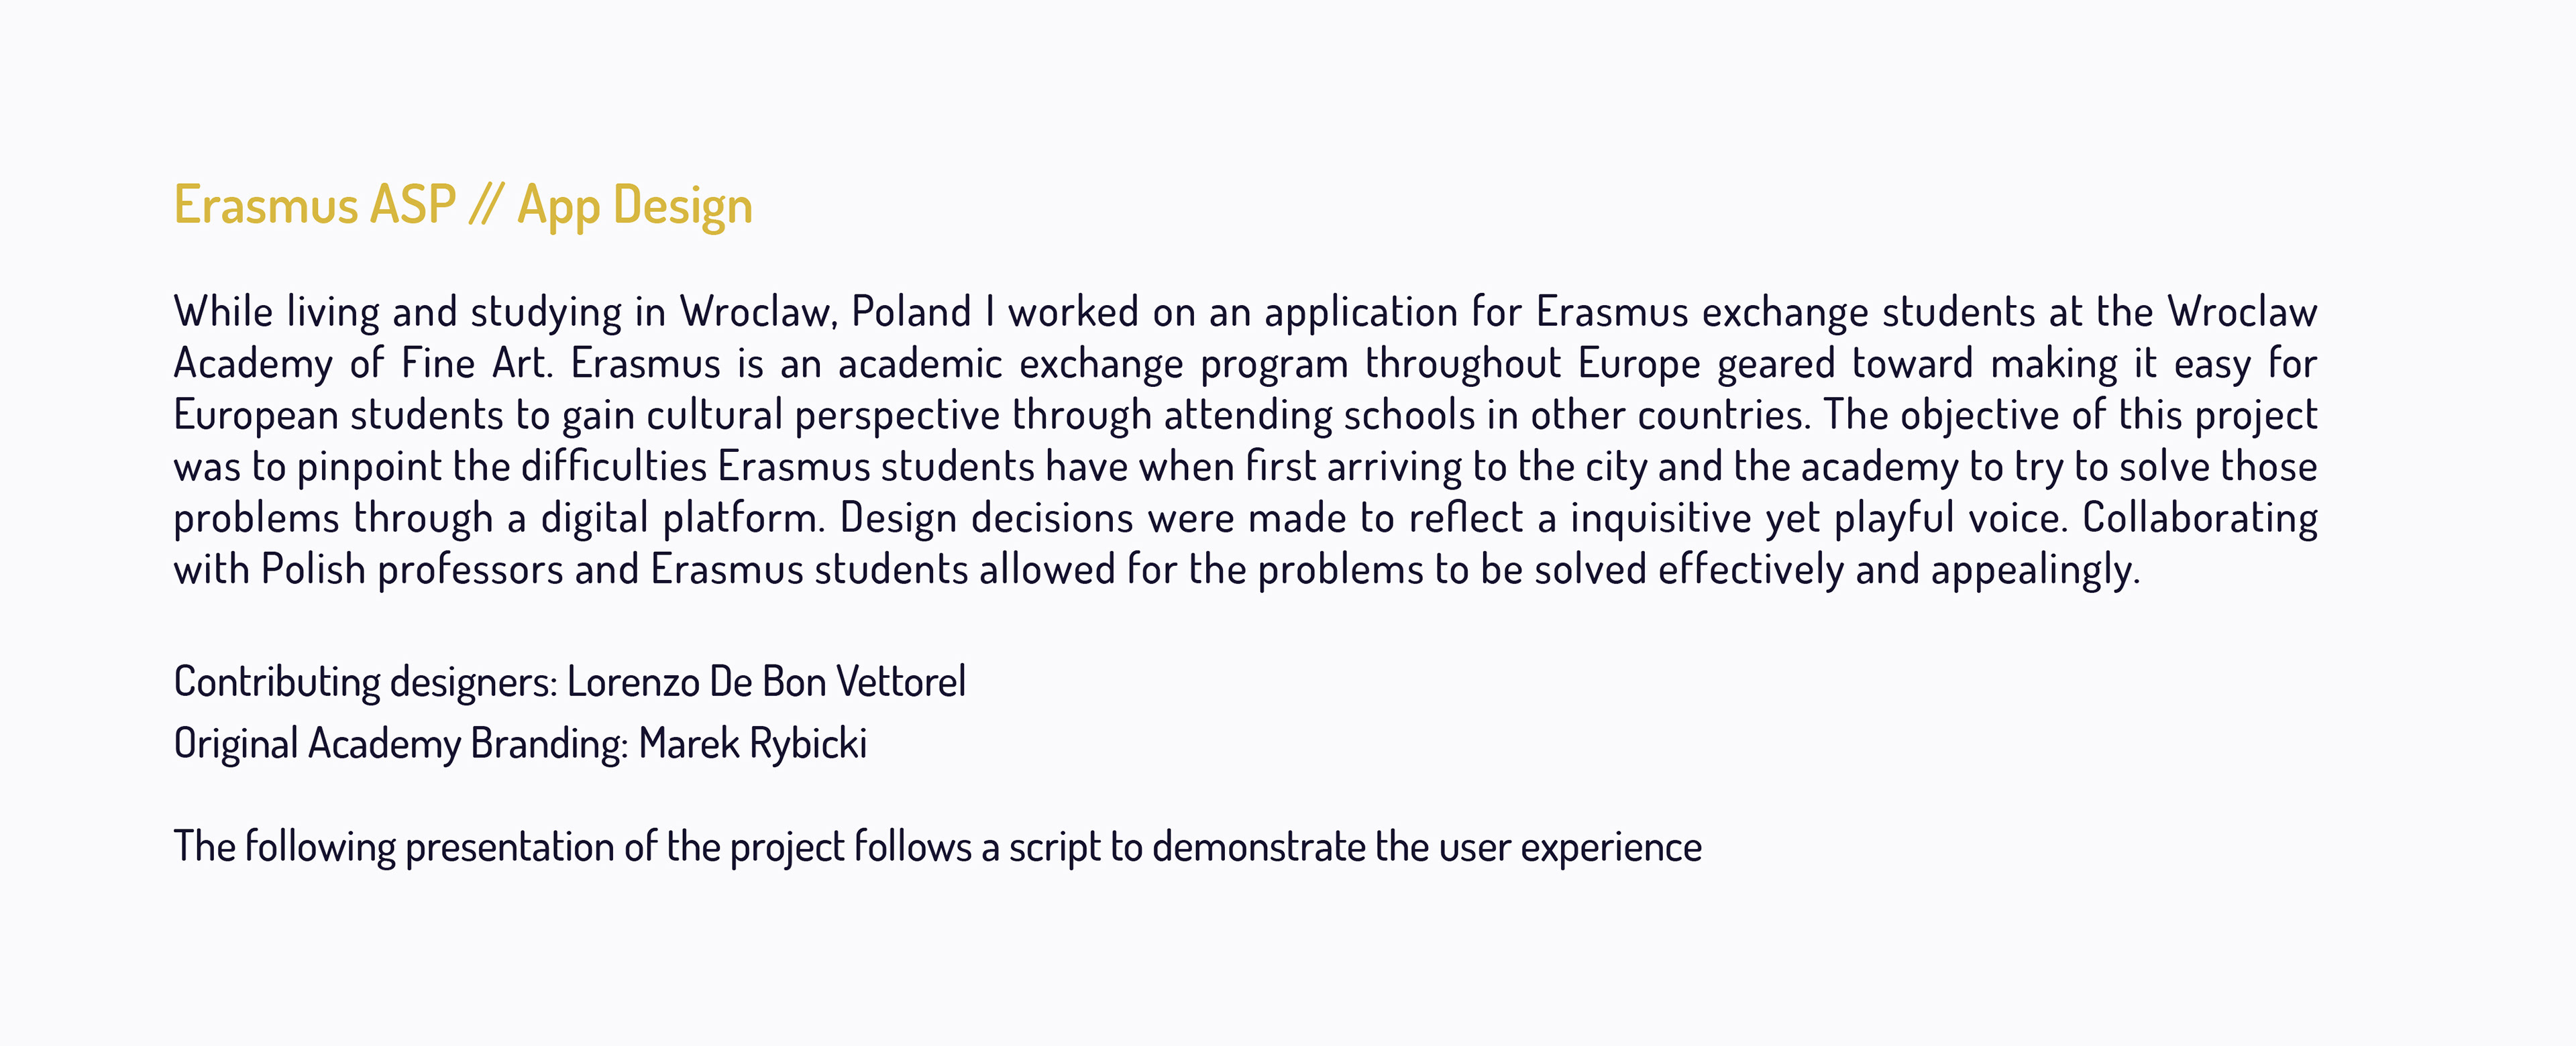Image resolution: width=2576 pixels, height=1046 pixels.
Task: Click the 'Original Academy Branding:' label
Action: click(401, 744)
